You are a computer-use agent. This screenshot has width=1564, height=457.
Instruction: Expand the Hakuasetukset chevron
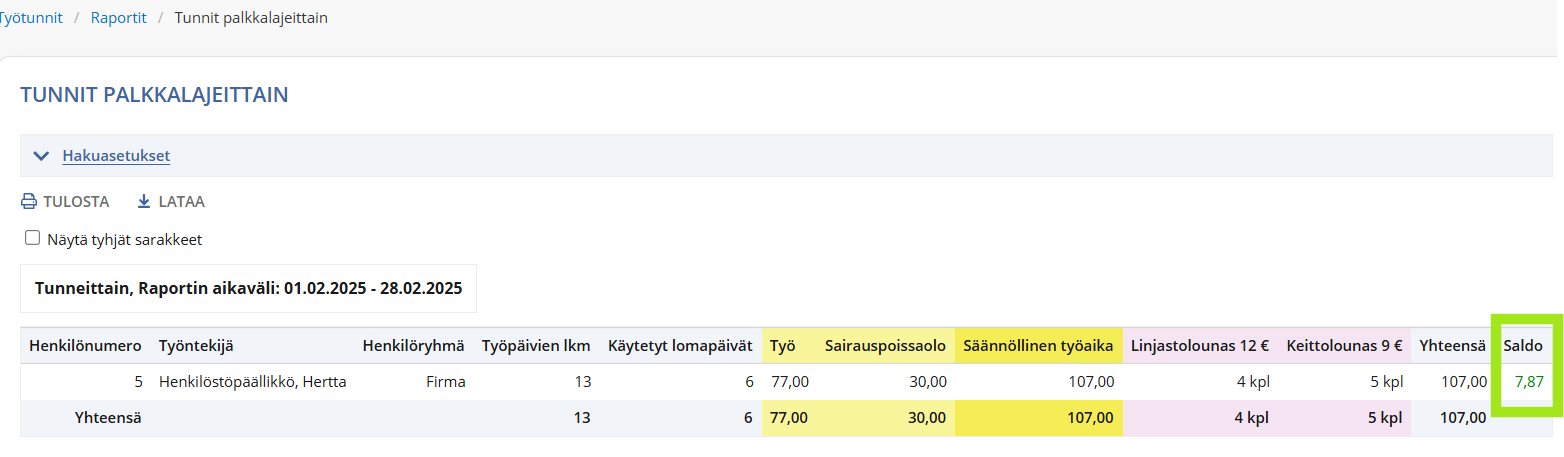(x=41, y=156)
